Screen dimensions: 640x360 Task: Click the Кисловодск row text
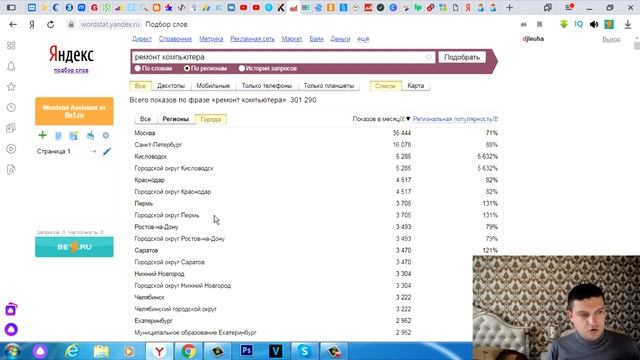coord(151,156)
